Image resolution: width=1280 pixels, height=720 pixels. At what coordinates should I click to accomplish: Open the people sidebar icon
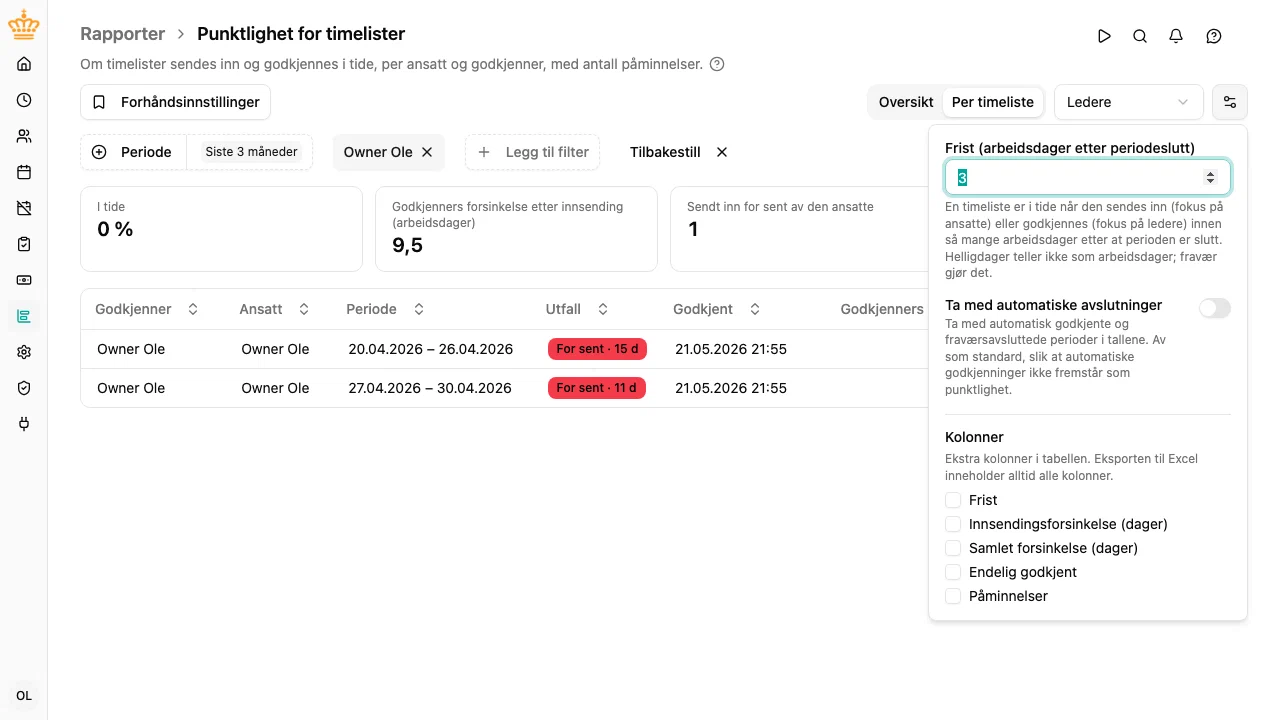(x=24, y=136)
